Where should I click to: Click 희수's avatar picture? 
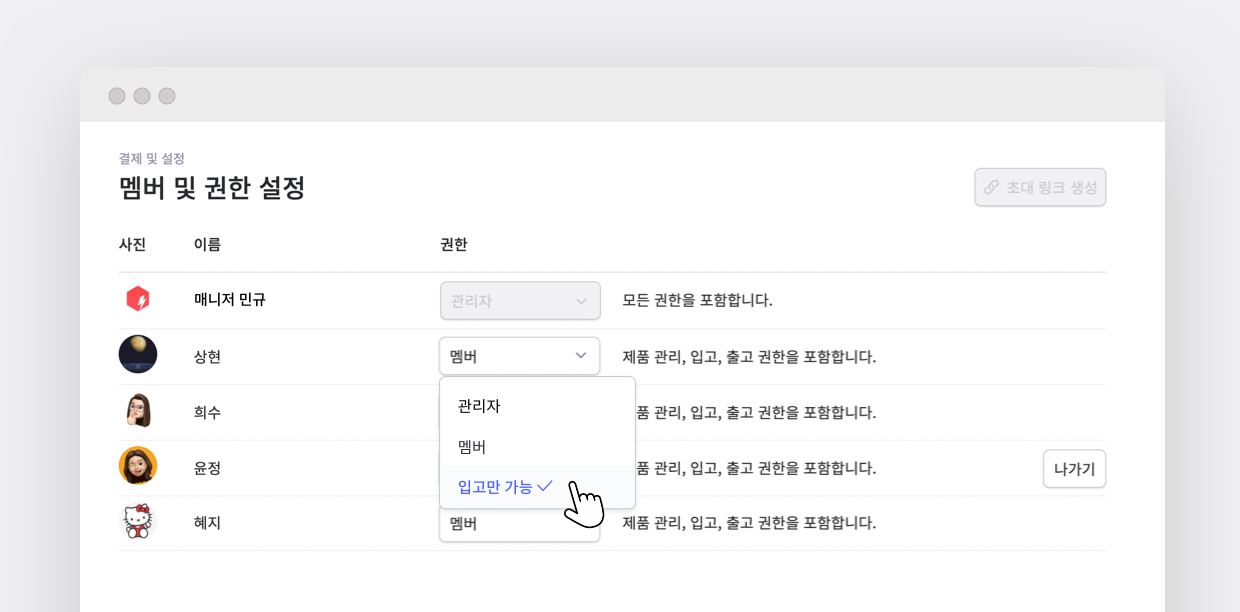coord(138,410)
